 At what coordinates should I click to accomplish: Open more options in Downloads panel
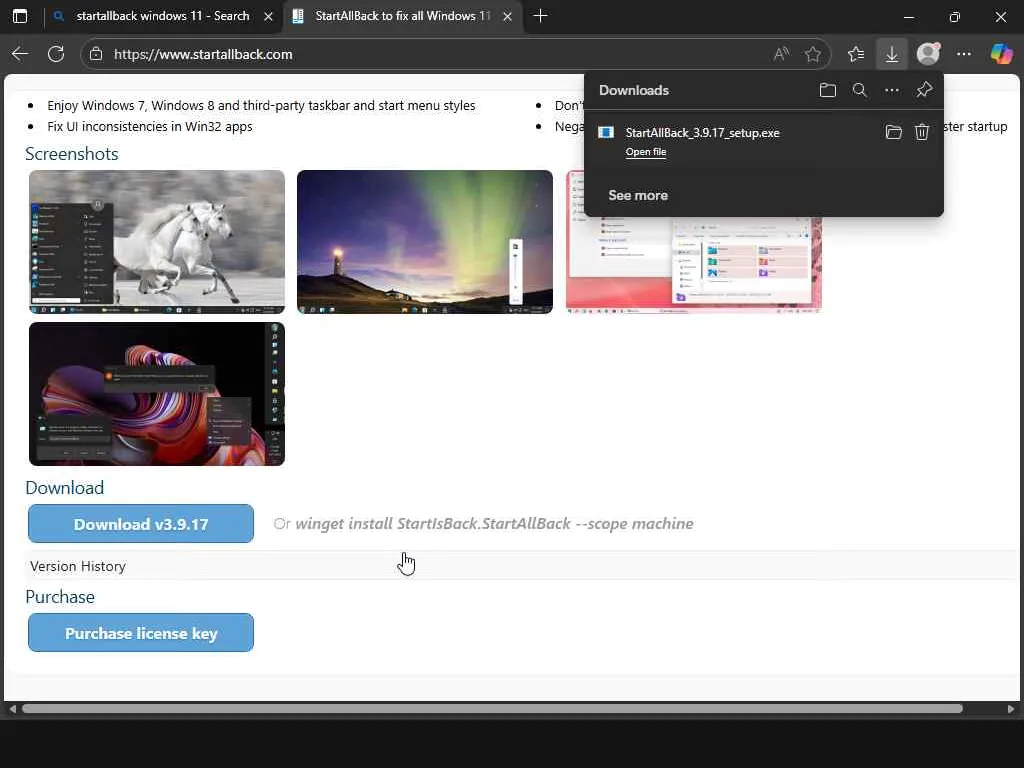[x=892, y=90]
